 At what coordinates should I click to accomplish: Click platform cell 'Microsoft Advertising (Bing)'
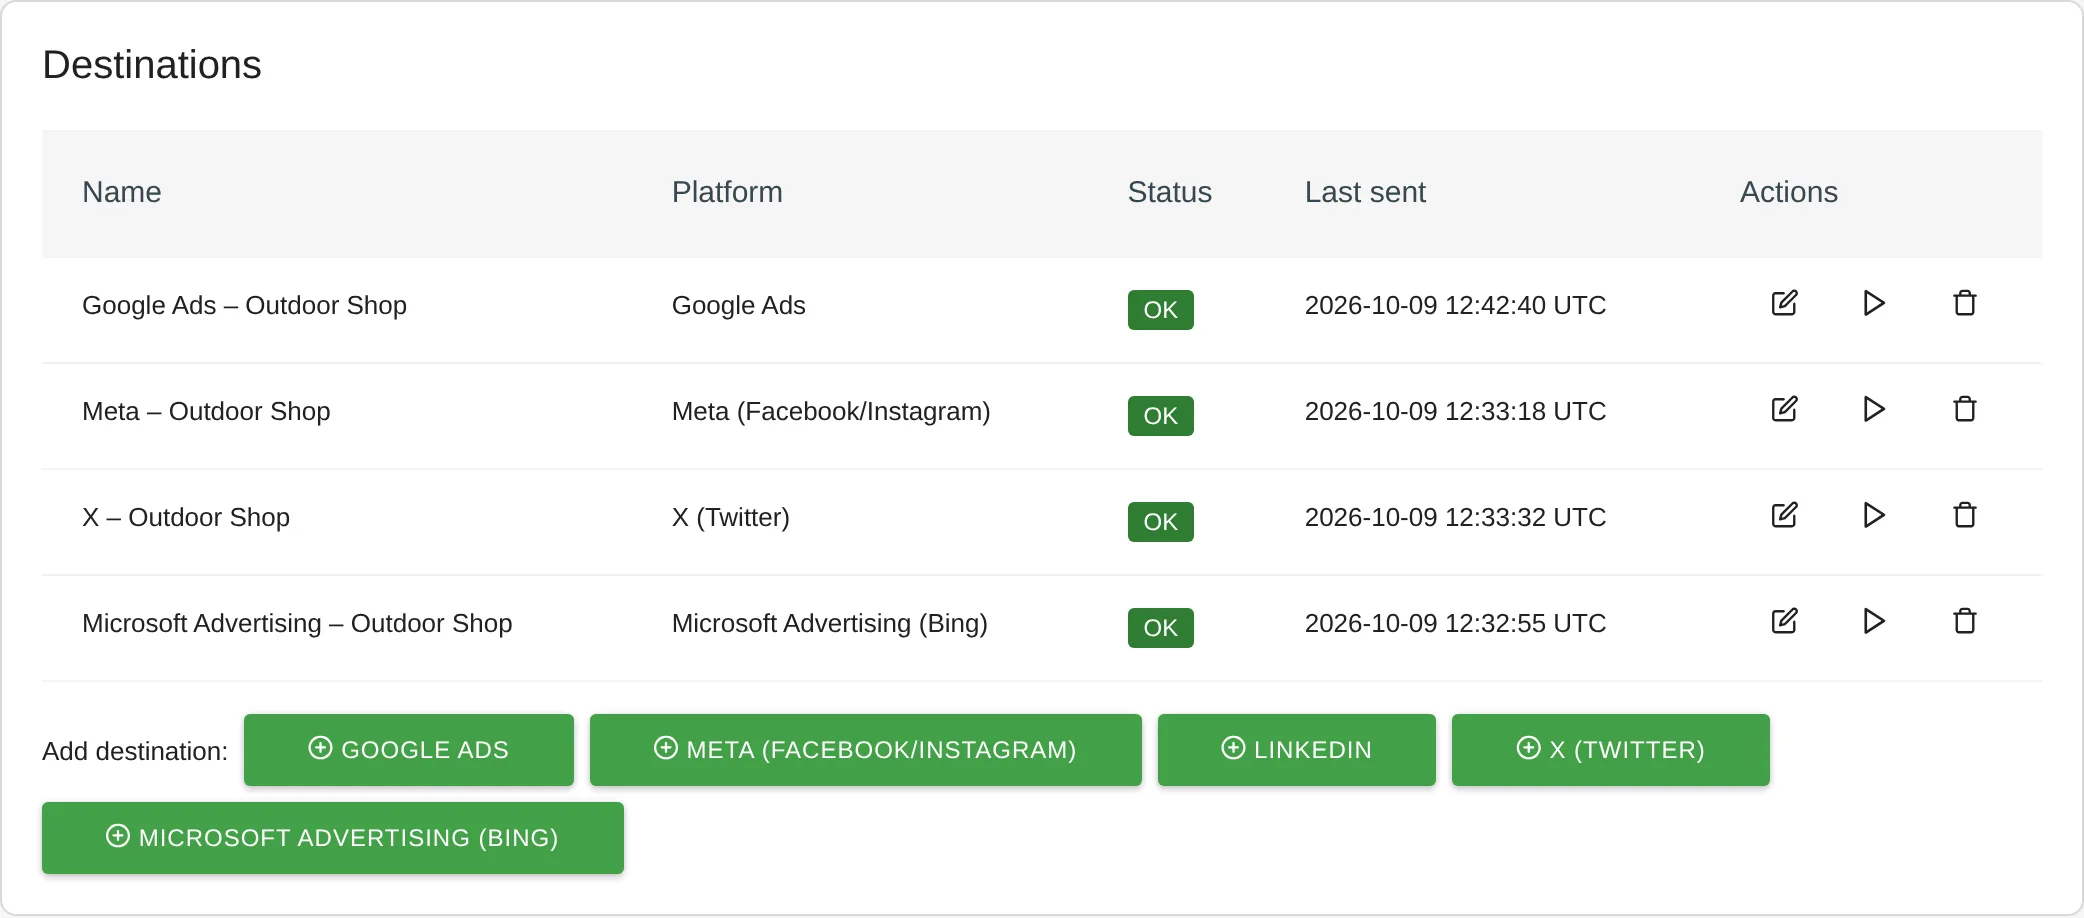[830, 623]
